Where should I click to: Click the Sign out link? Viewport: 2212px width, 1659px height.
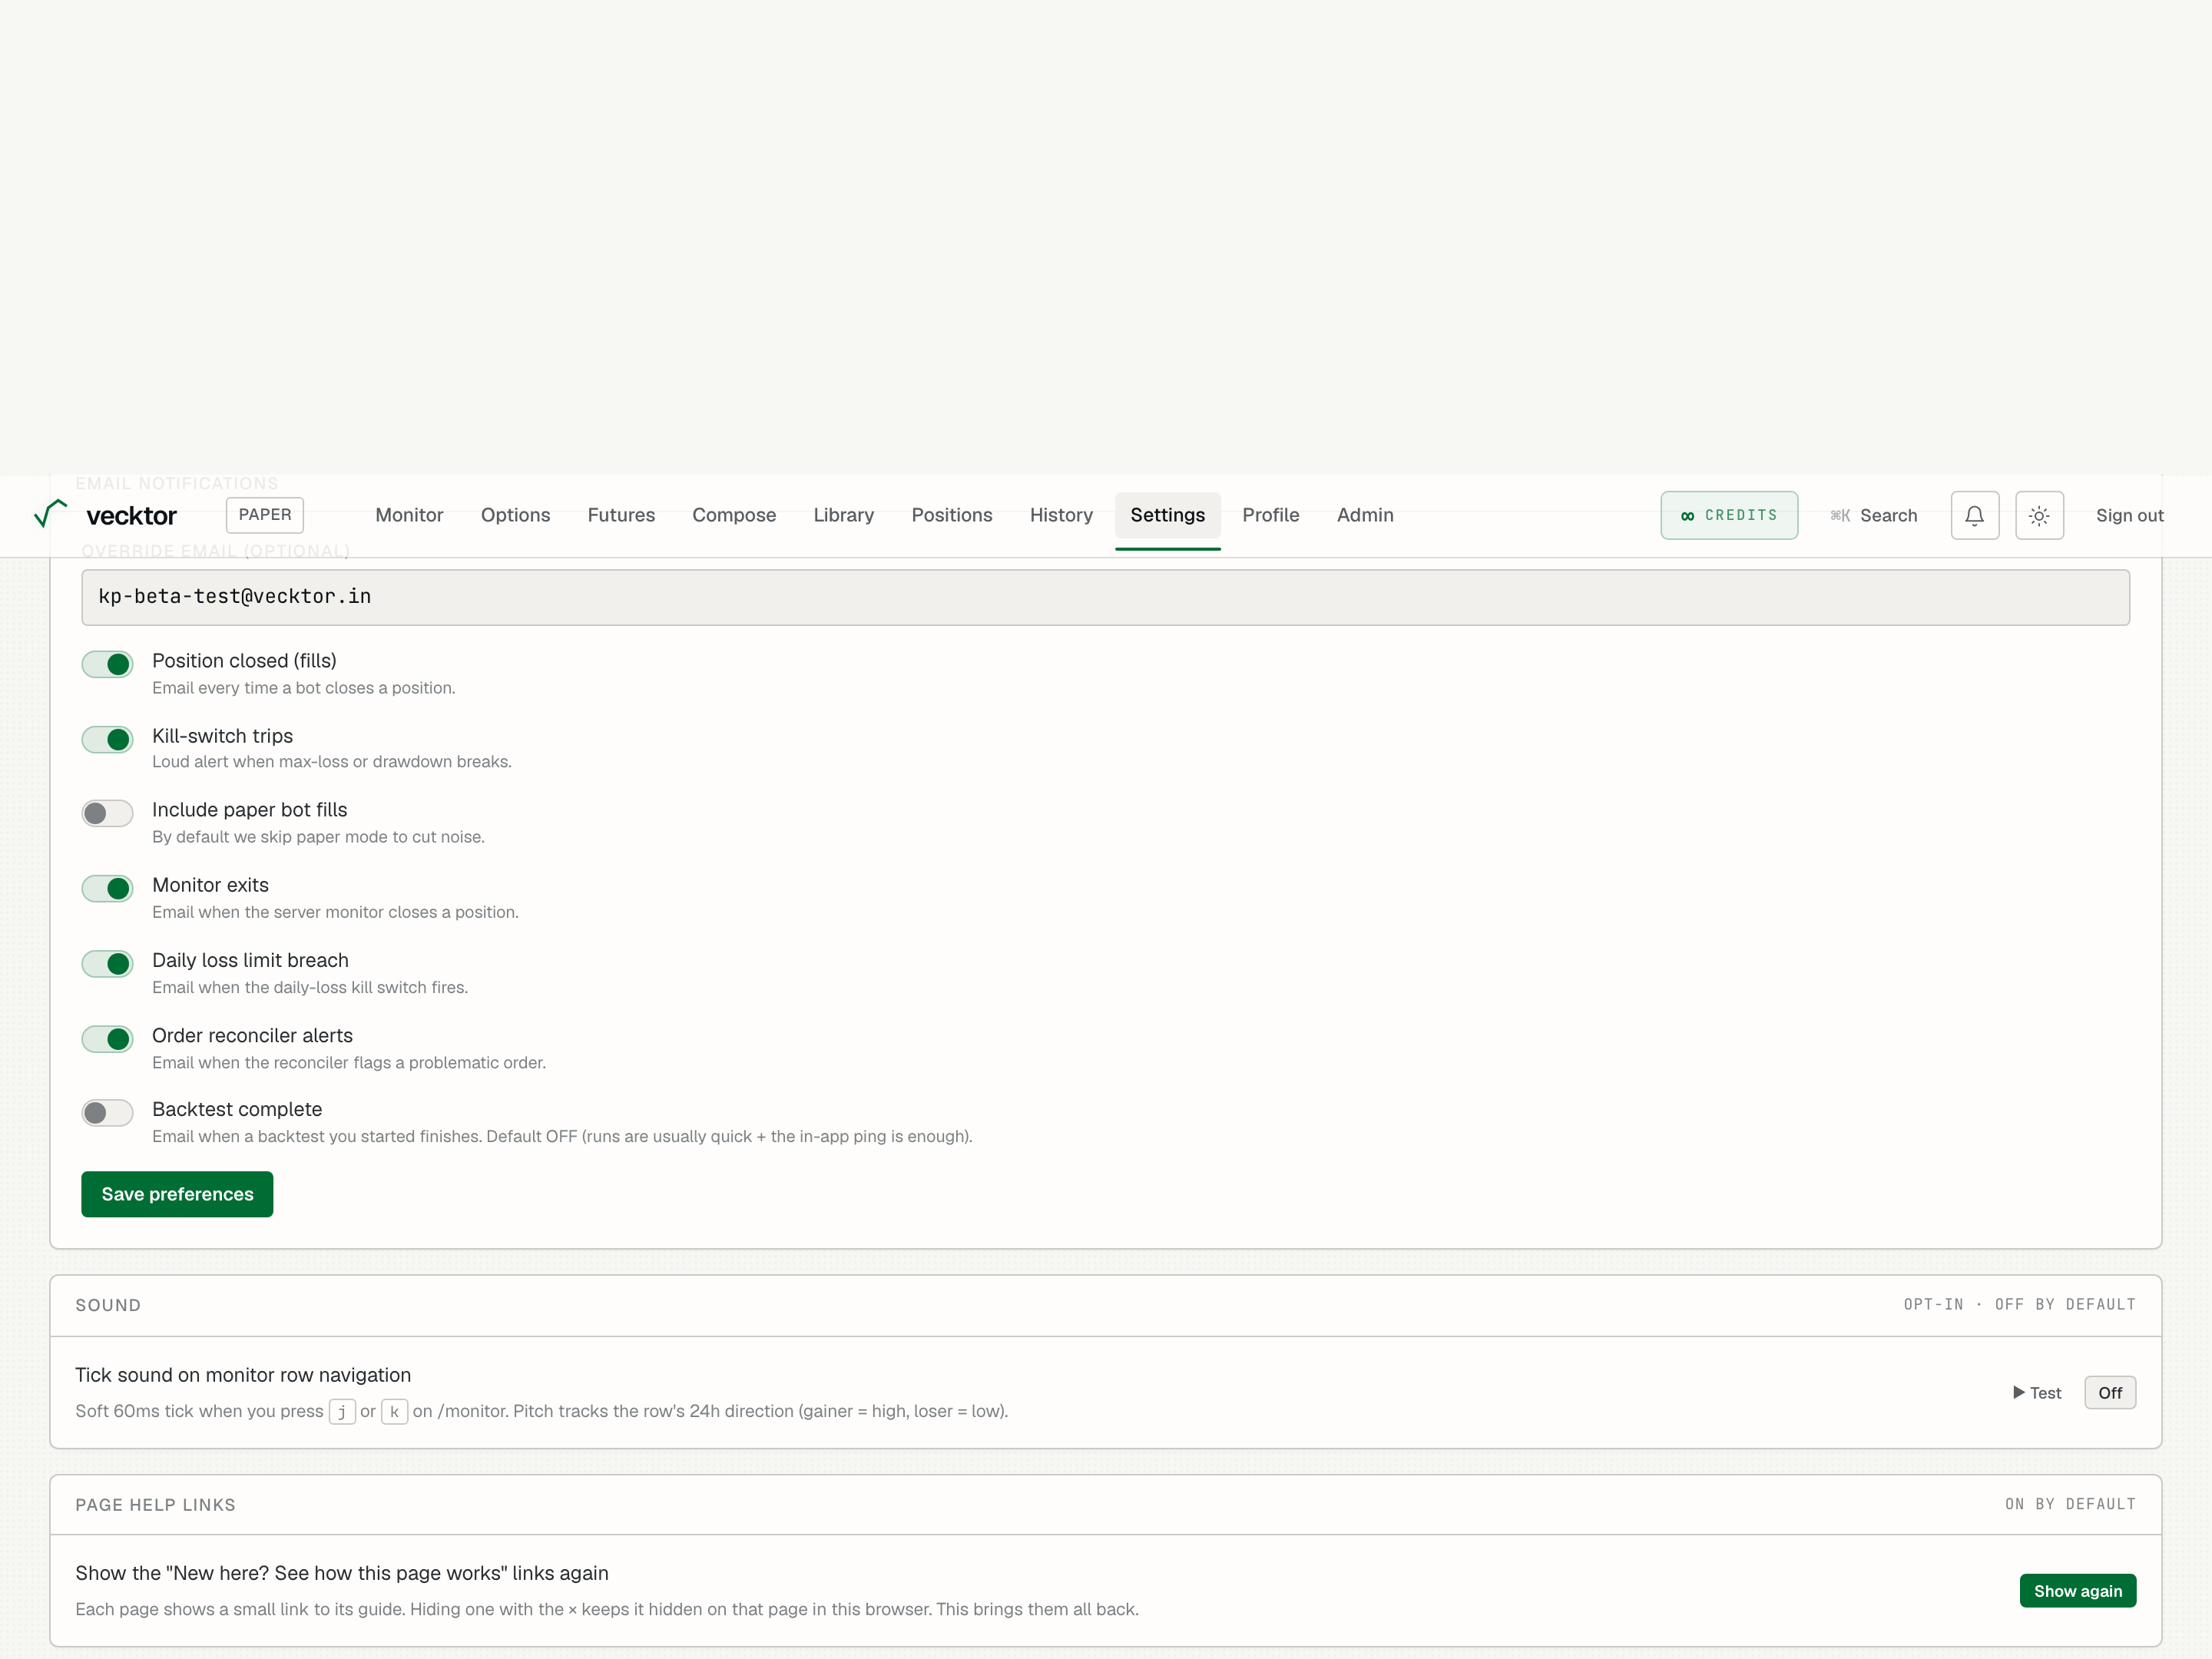click(2129, 515)
